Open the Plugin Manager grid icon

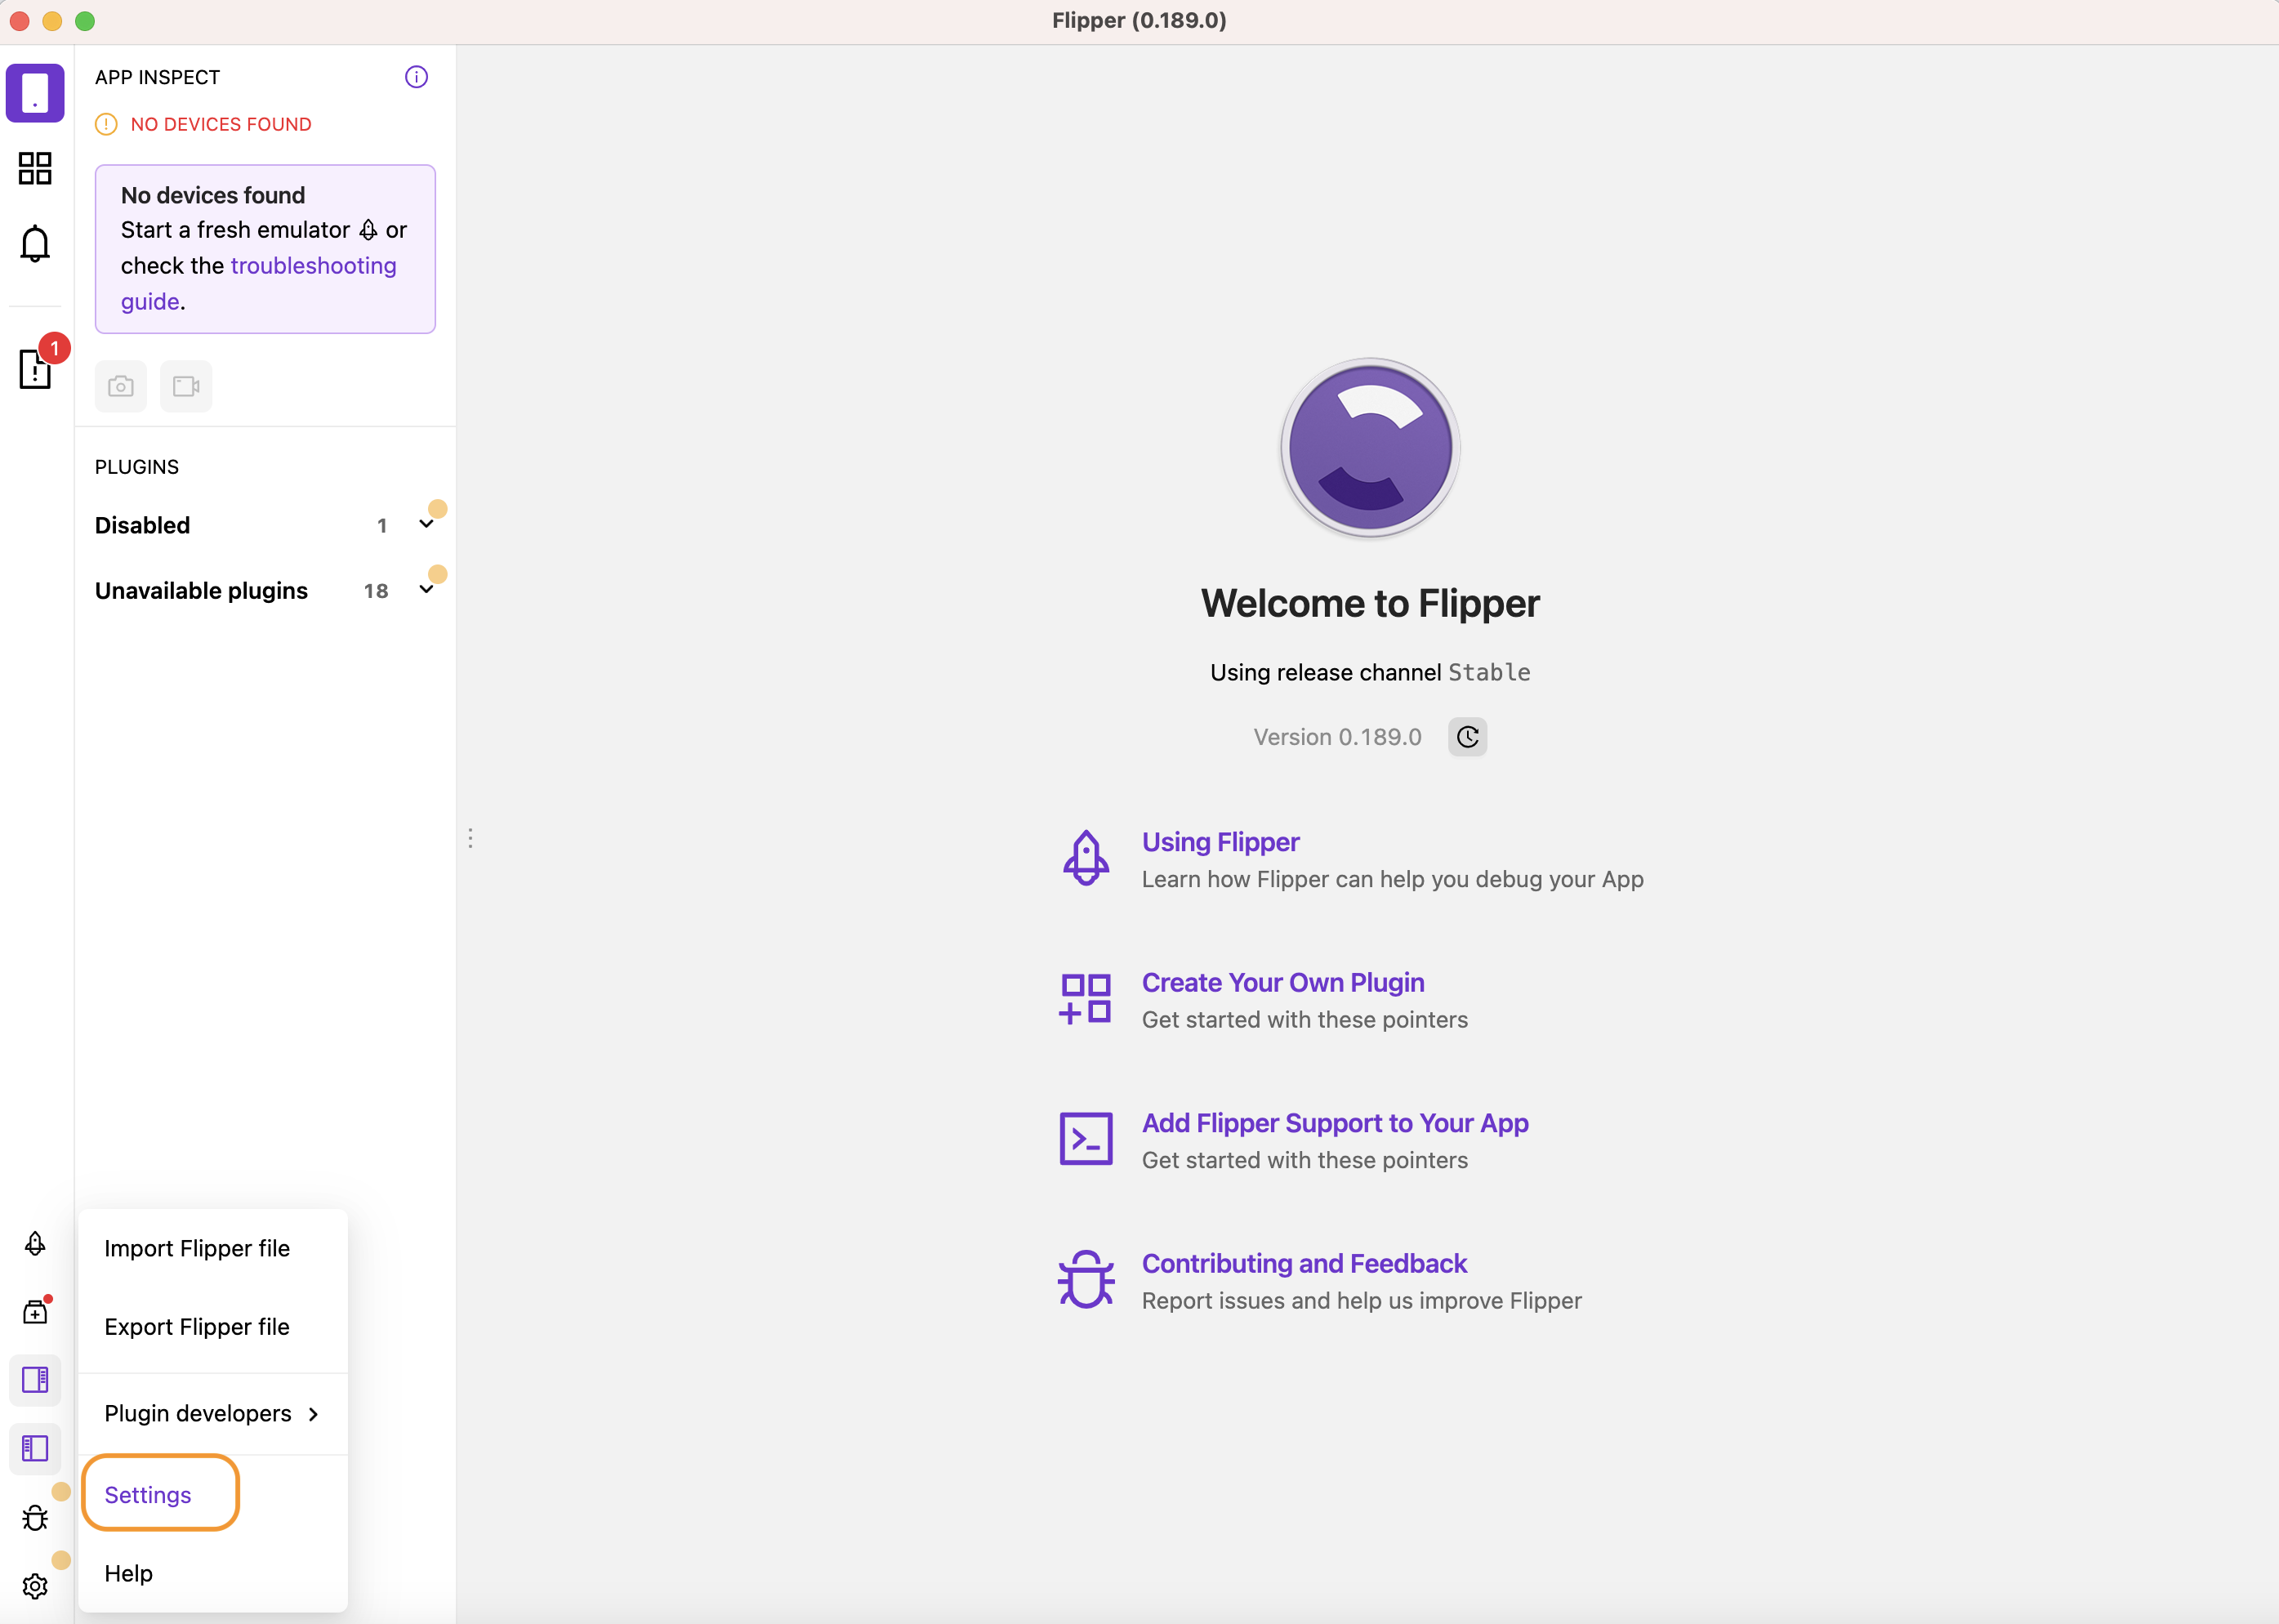(x=35, y=168)
